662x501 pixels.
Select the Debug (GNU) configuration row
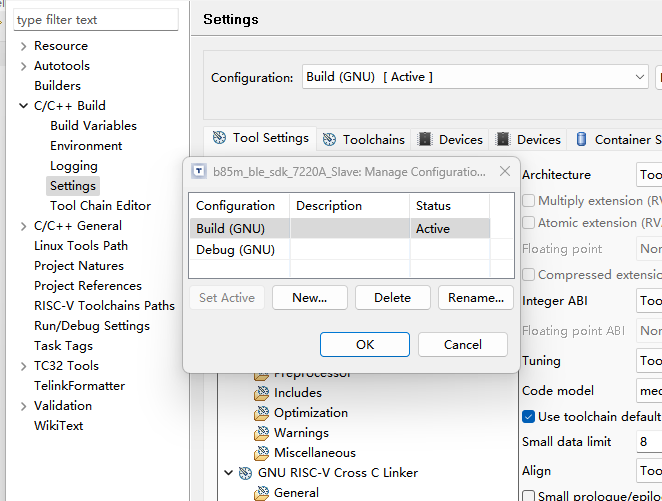click(x=340, y=249)
